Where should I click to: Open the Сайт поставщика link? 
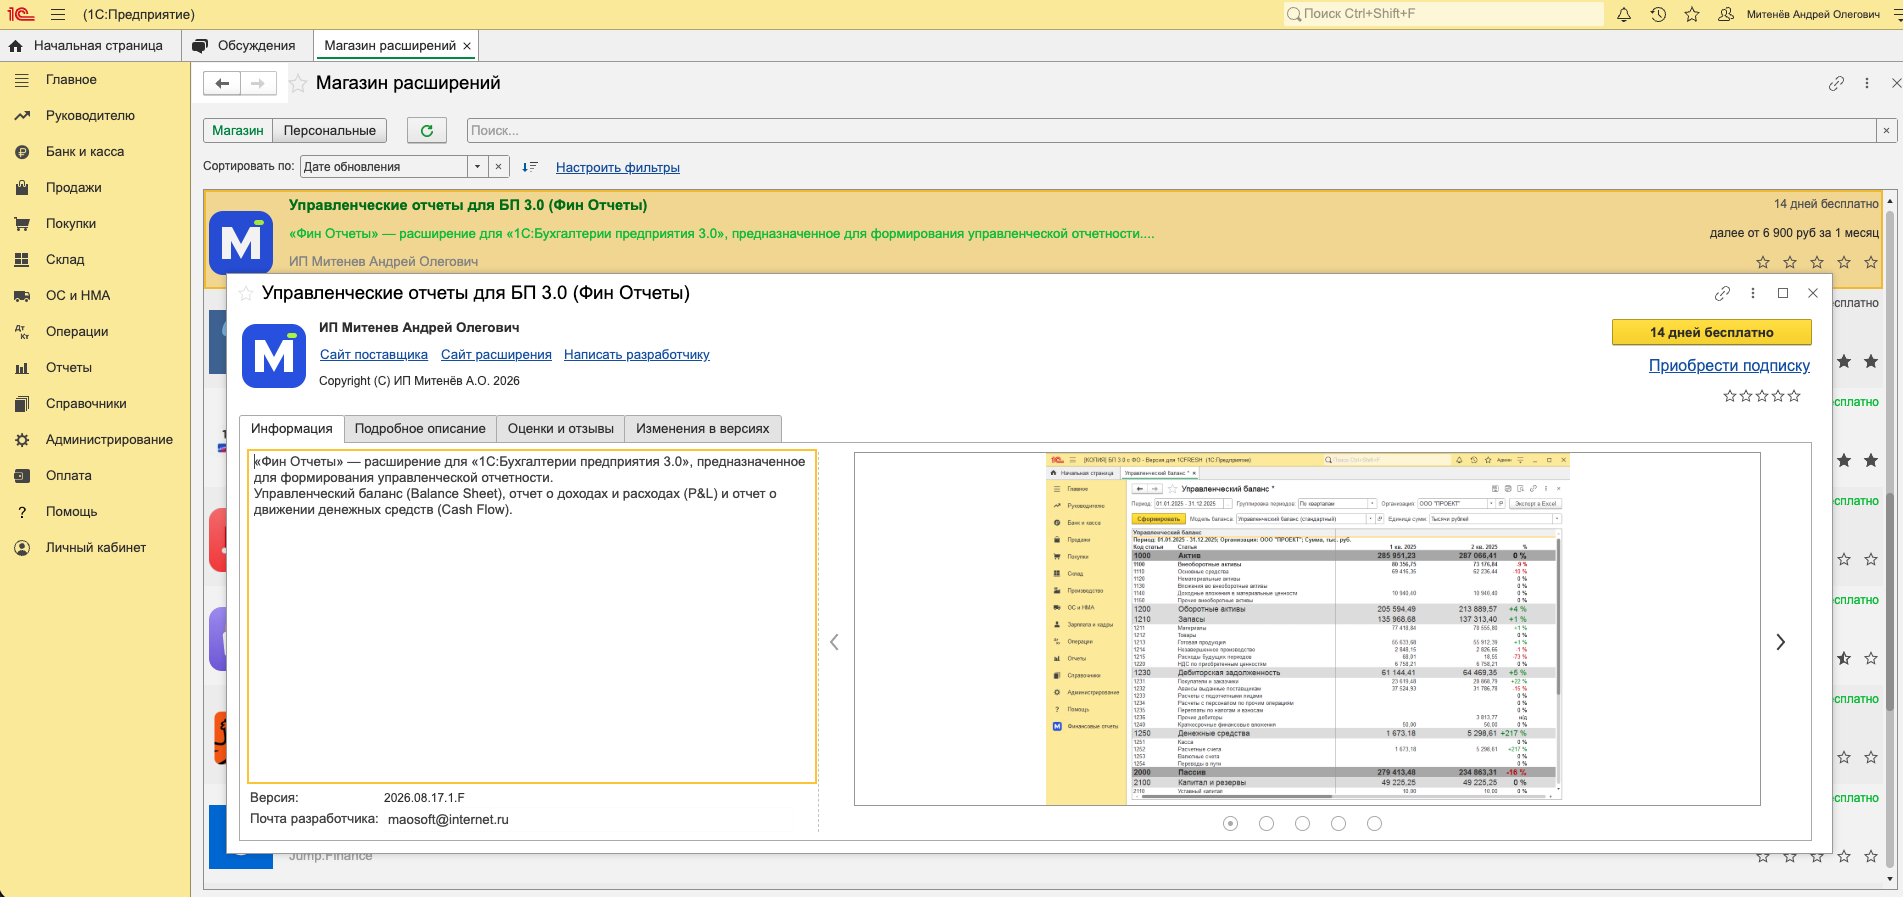pos(374,355)
